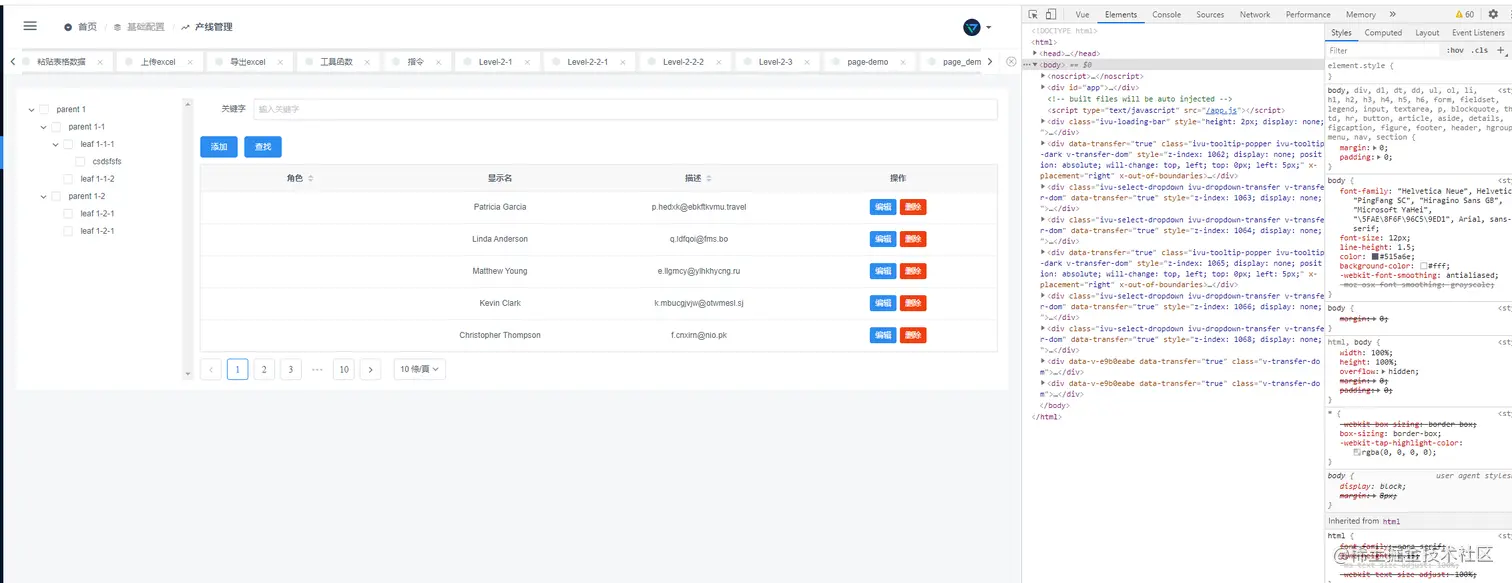1512x583 pixels.
Task: Switch to the Sources tab in DevTools
Action: (x=1210, y=14)
